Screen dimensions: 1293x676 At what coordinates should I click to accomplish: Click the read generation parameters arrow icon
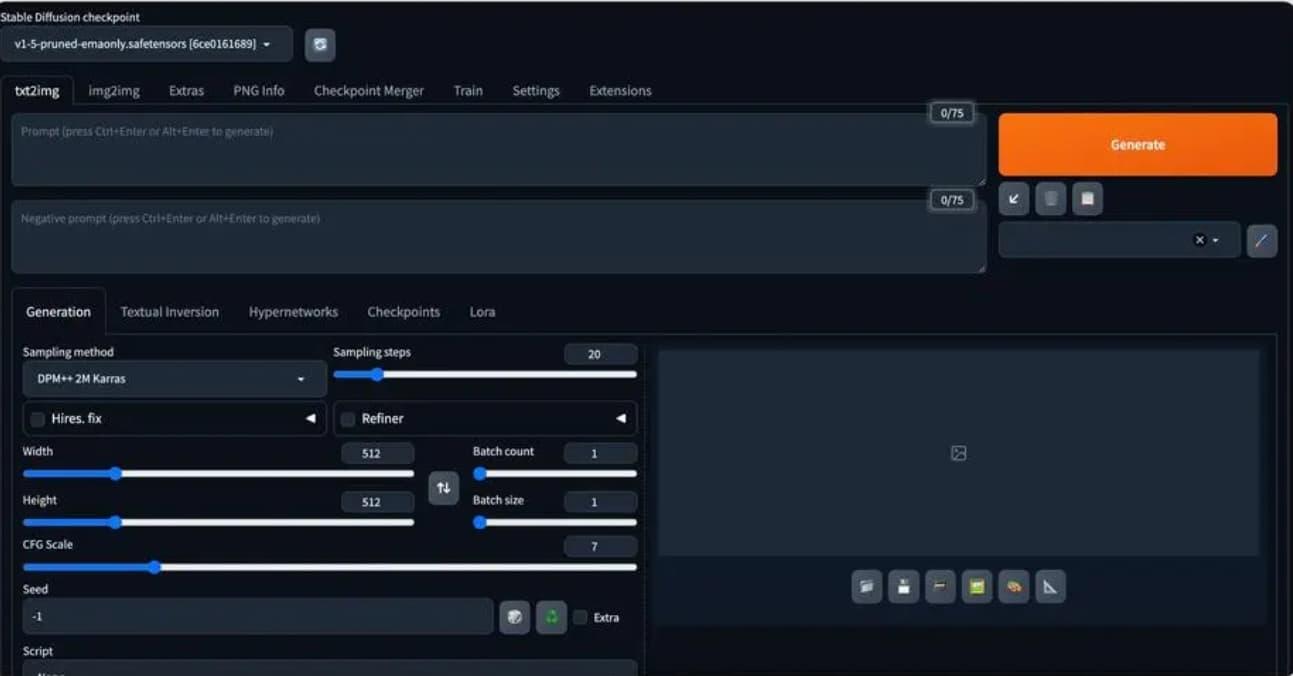click(x=1013, y=199)
